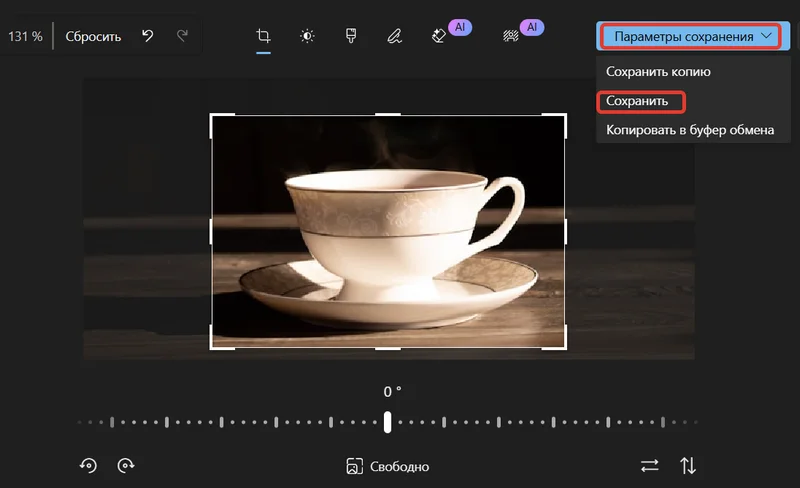This screenshot has height=488, width=800.
Task: Select the Markup pen tool
Action: [395, 37]
